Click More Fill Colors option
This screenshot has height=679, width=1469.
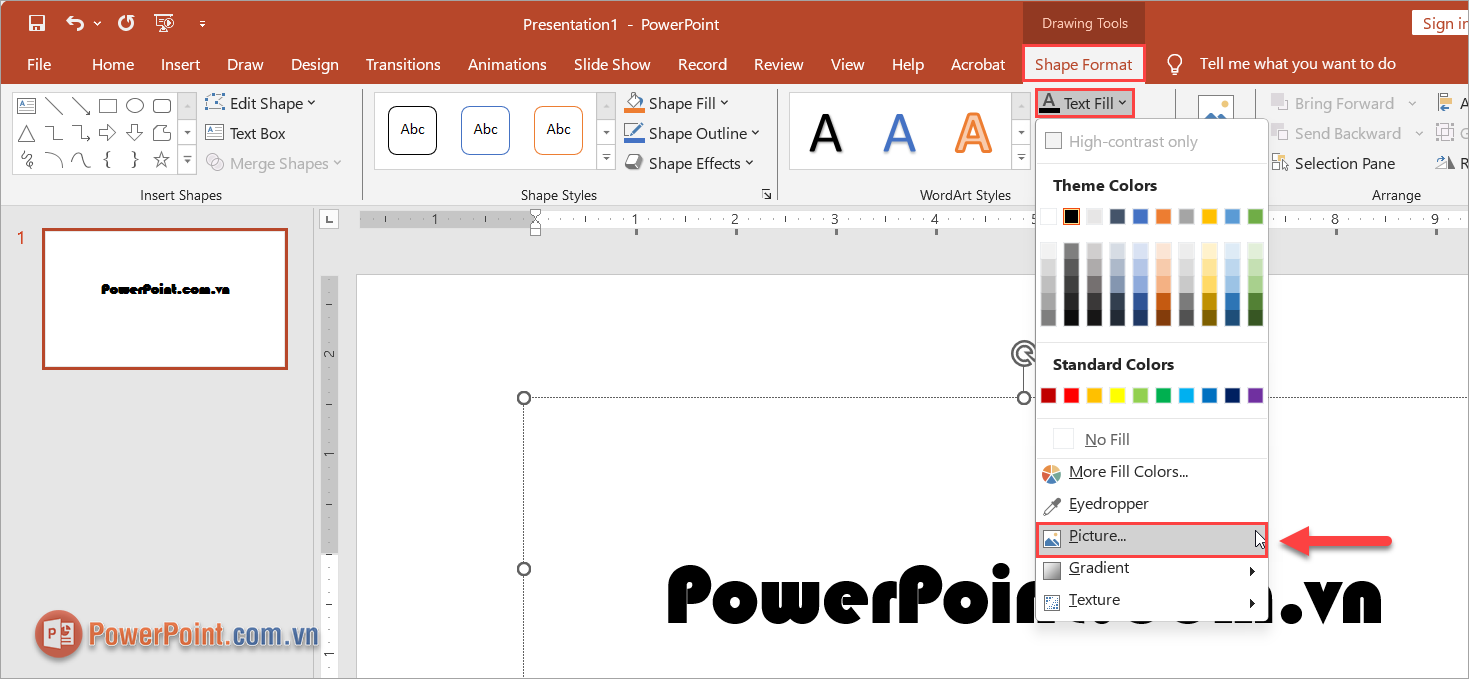tap(1131, 471)
